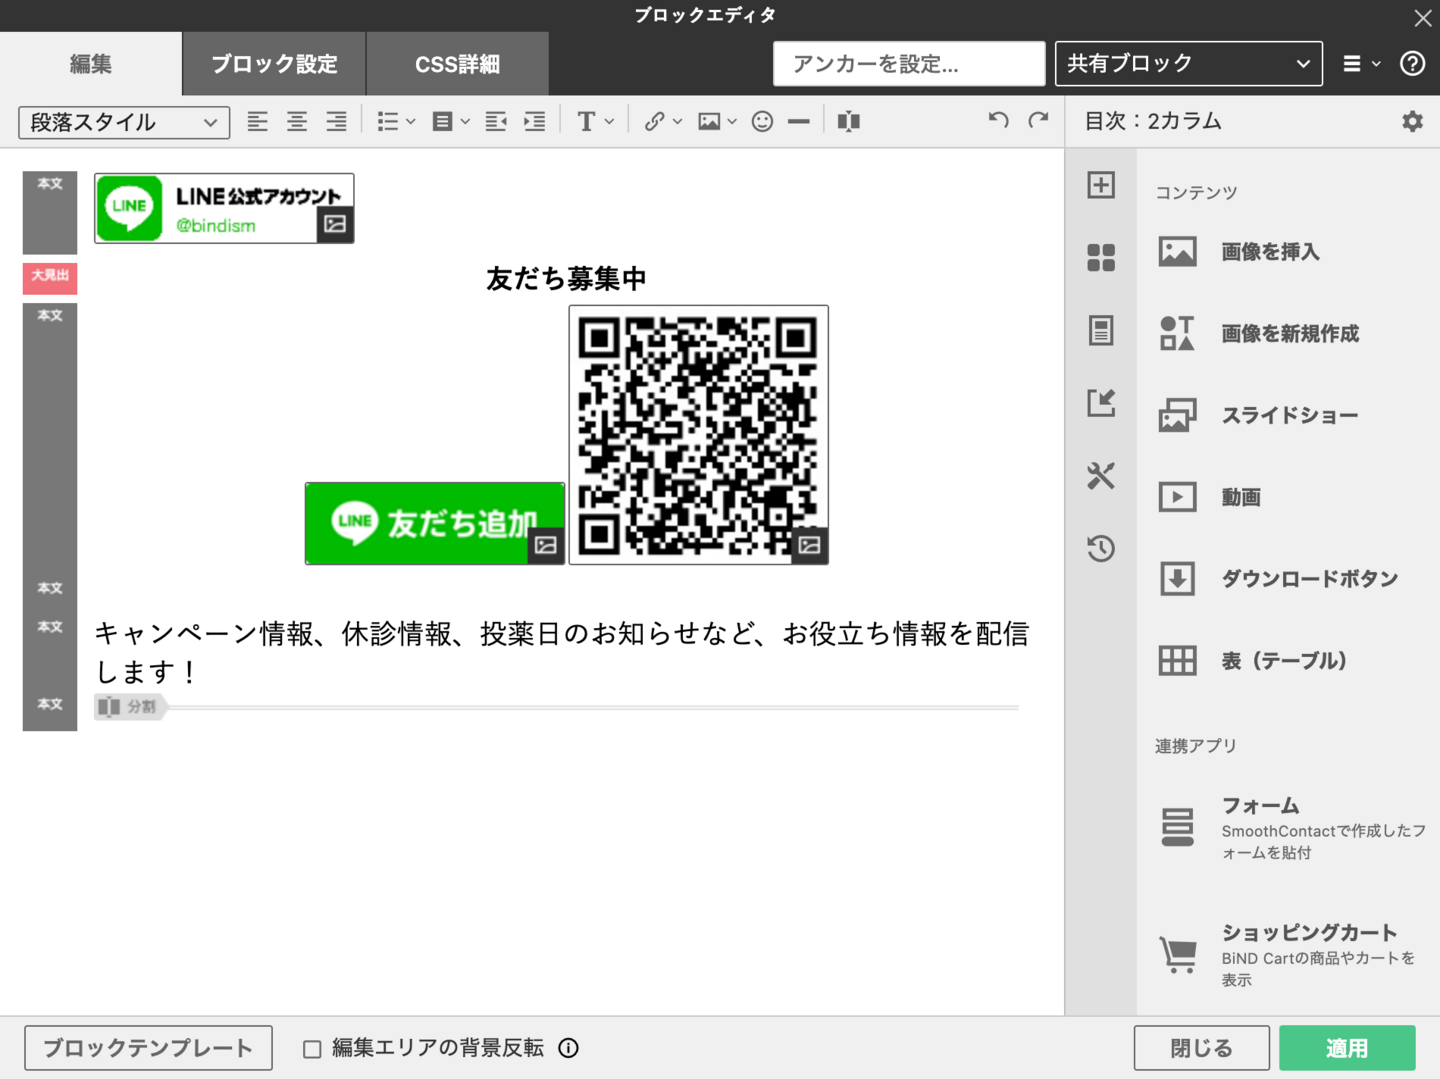Open the text formatting T menu
Image resolution: width=1440 pixels, height=1079 pixels.
tap(595, 122)
